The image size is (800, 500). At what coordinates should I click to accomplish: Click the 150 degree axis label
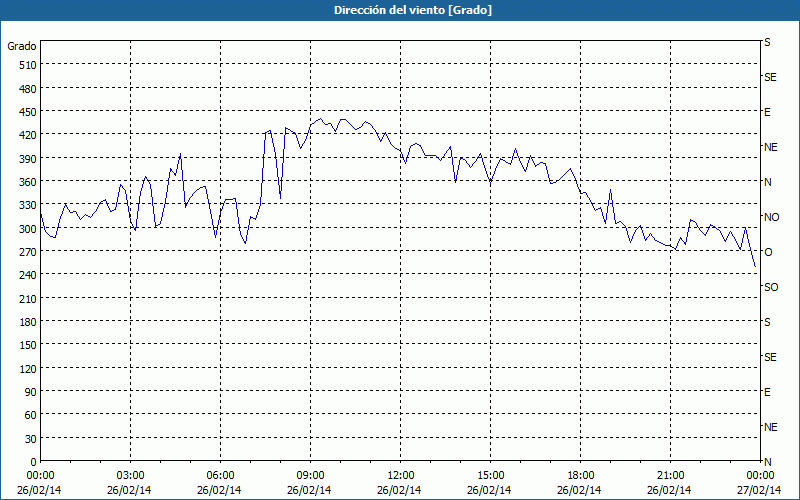28,345
